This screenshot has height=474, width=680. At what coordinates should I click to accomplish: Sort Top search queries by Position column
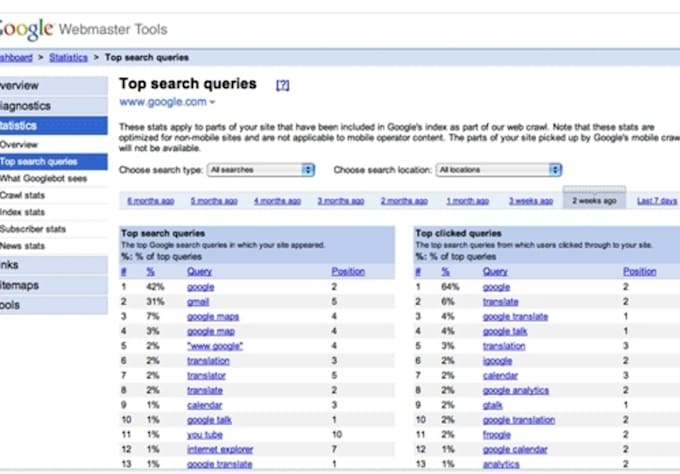(348, 271)
